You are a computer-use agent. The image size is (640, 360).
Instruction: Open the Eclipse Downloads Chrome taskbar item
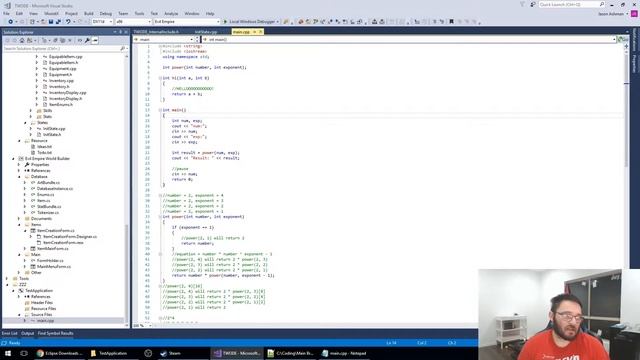[60, 353]
